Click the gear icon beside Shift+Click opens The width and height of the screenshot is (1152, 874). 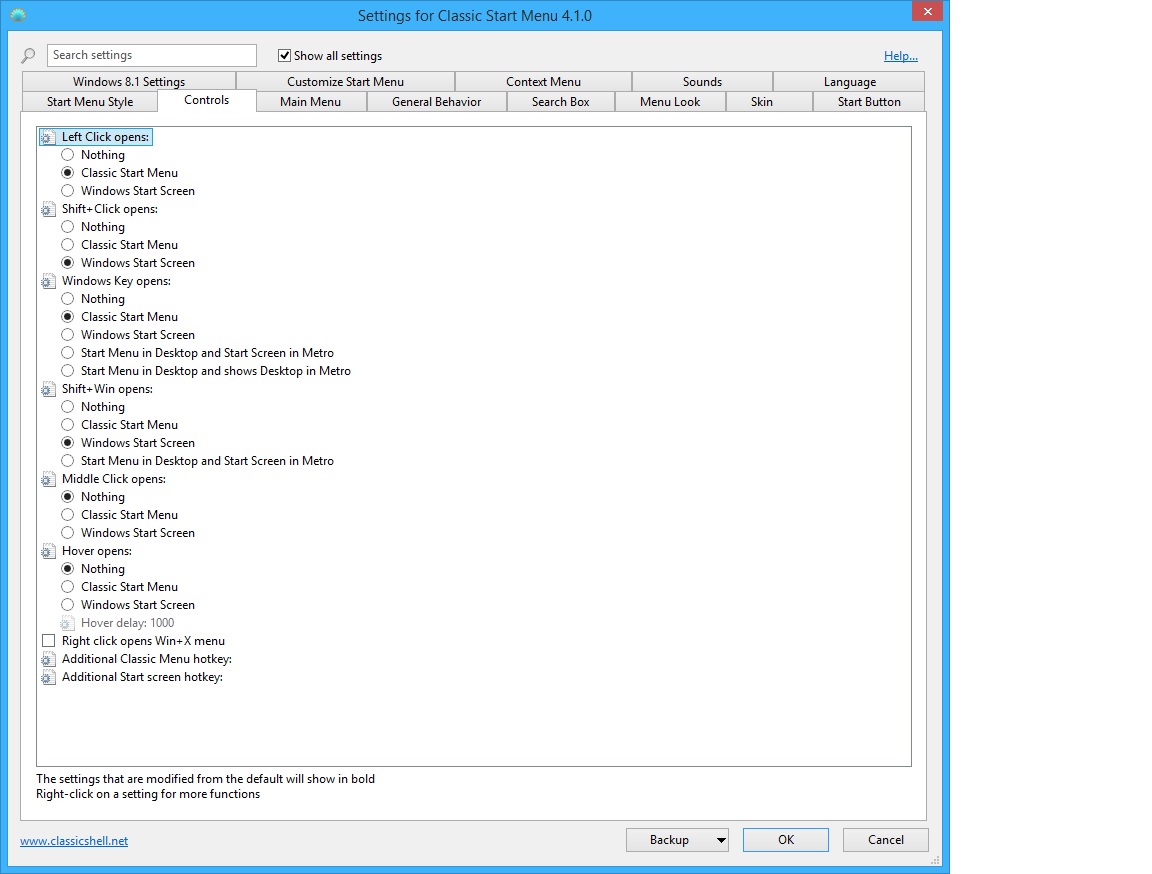coord(48,209)
